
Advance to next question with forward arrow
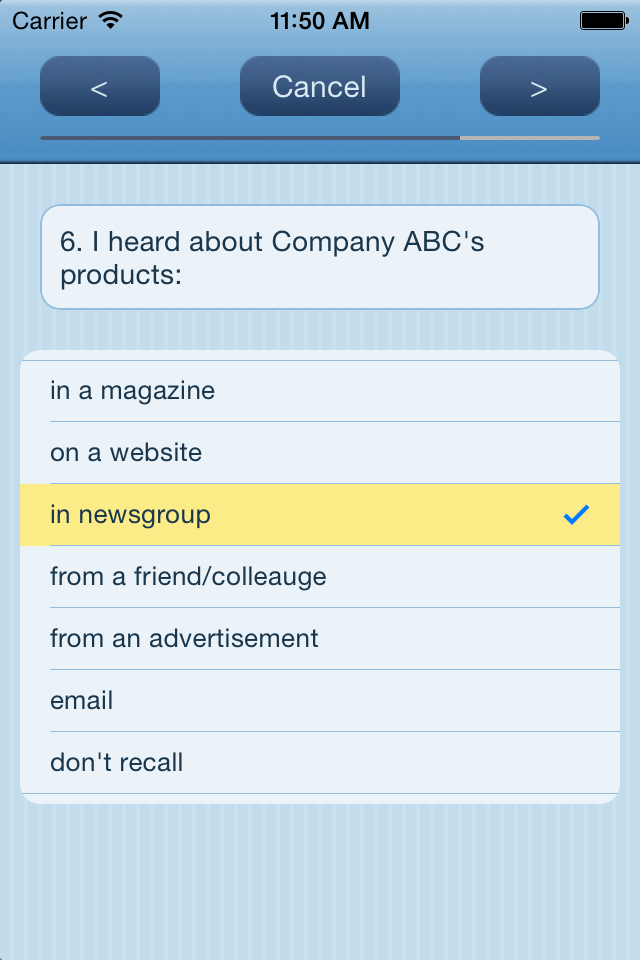pyautogui.click(x=540, y=87)
